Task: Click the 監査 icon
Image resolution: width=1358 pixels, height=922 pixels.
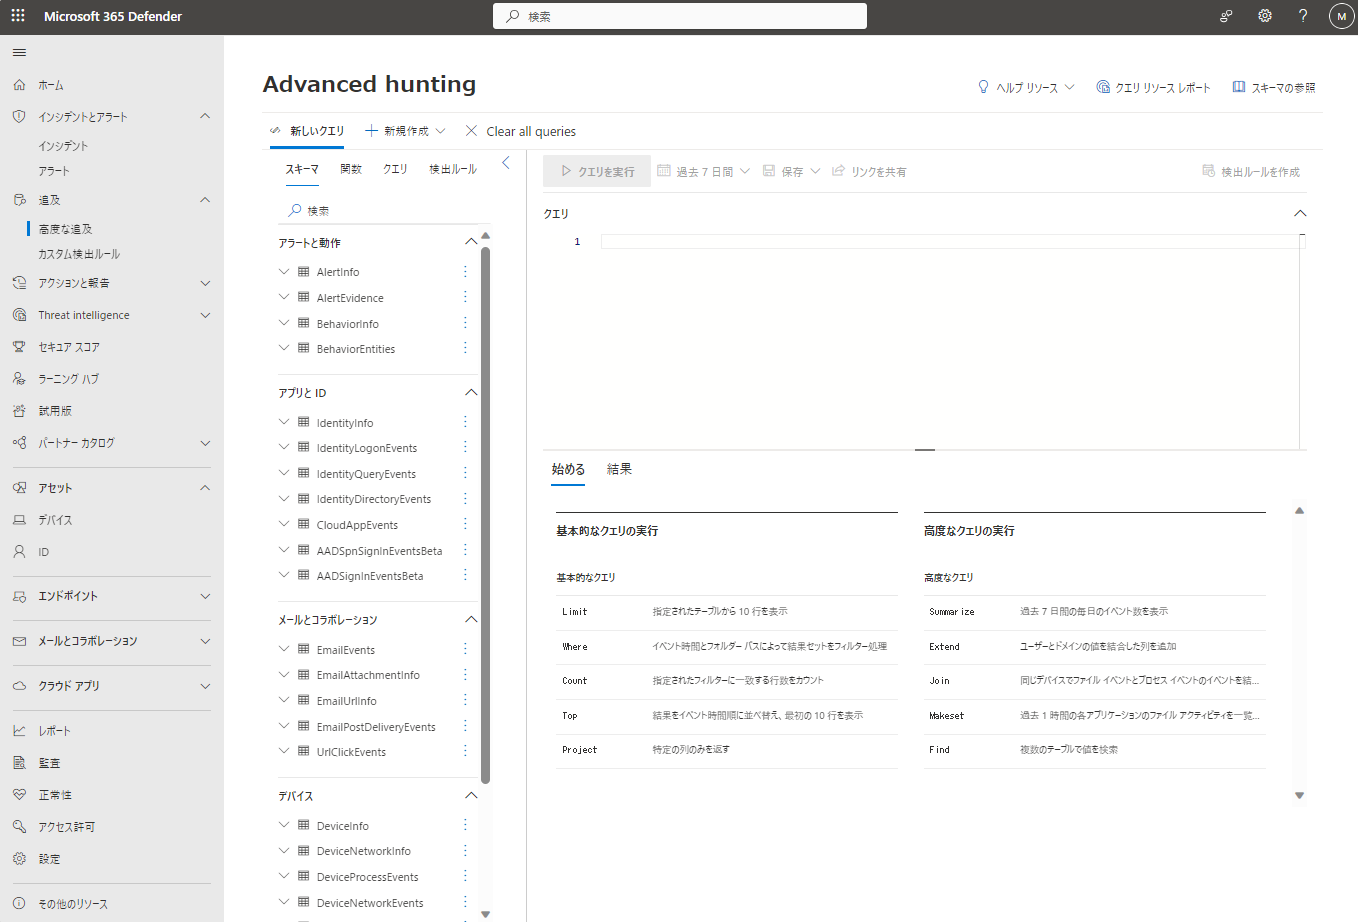Action: [19, 763]
